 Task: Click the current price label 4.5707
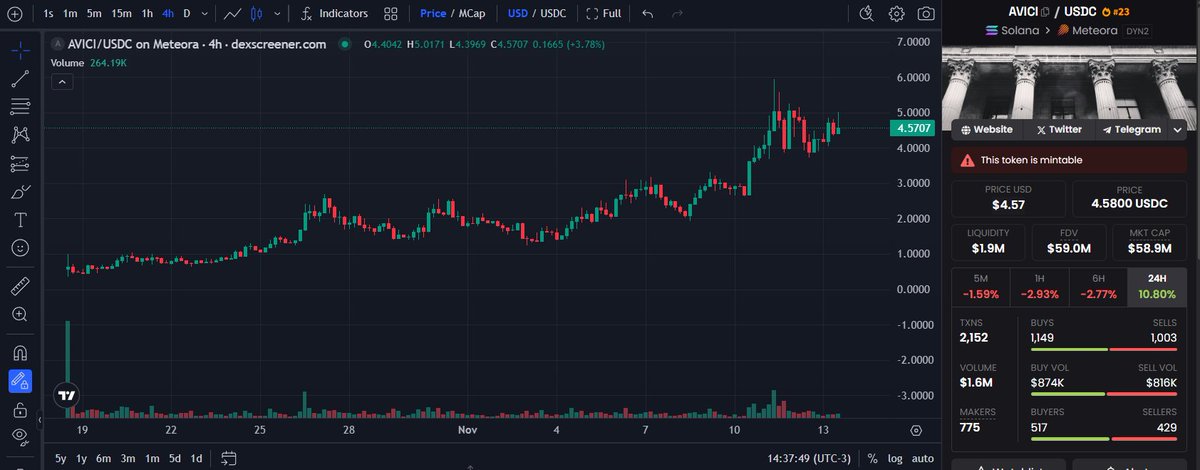click(914, 128)
